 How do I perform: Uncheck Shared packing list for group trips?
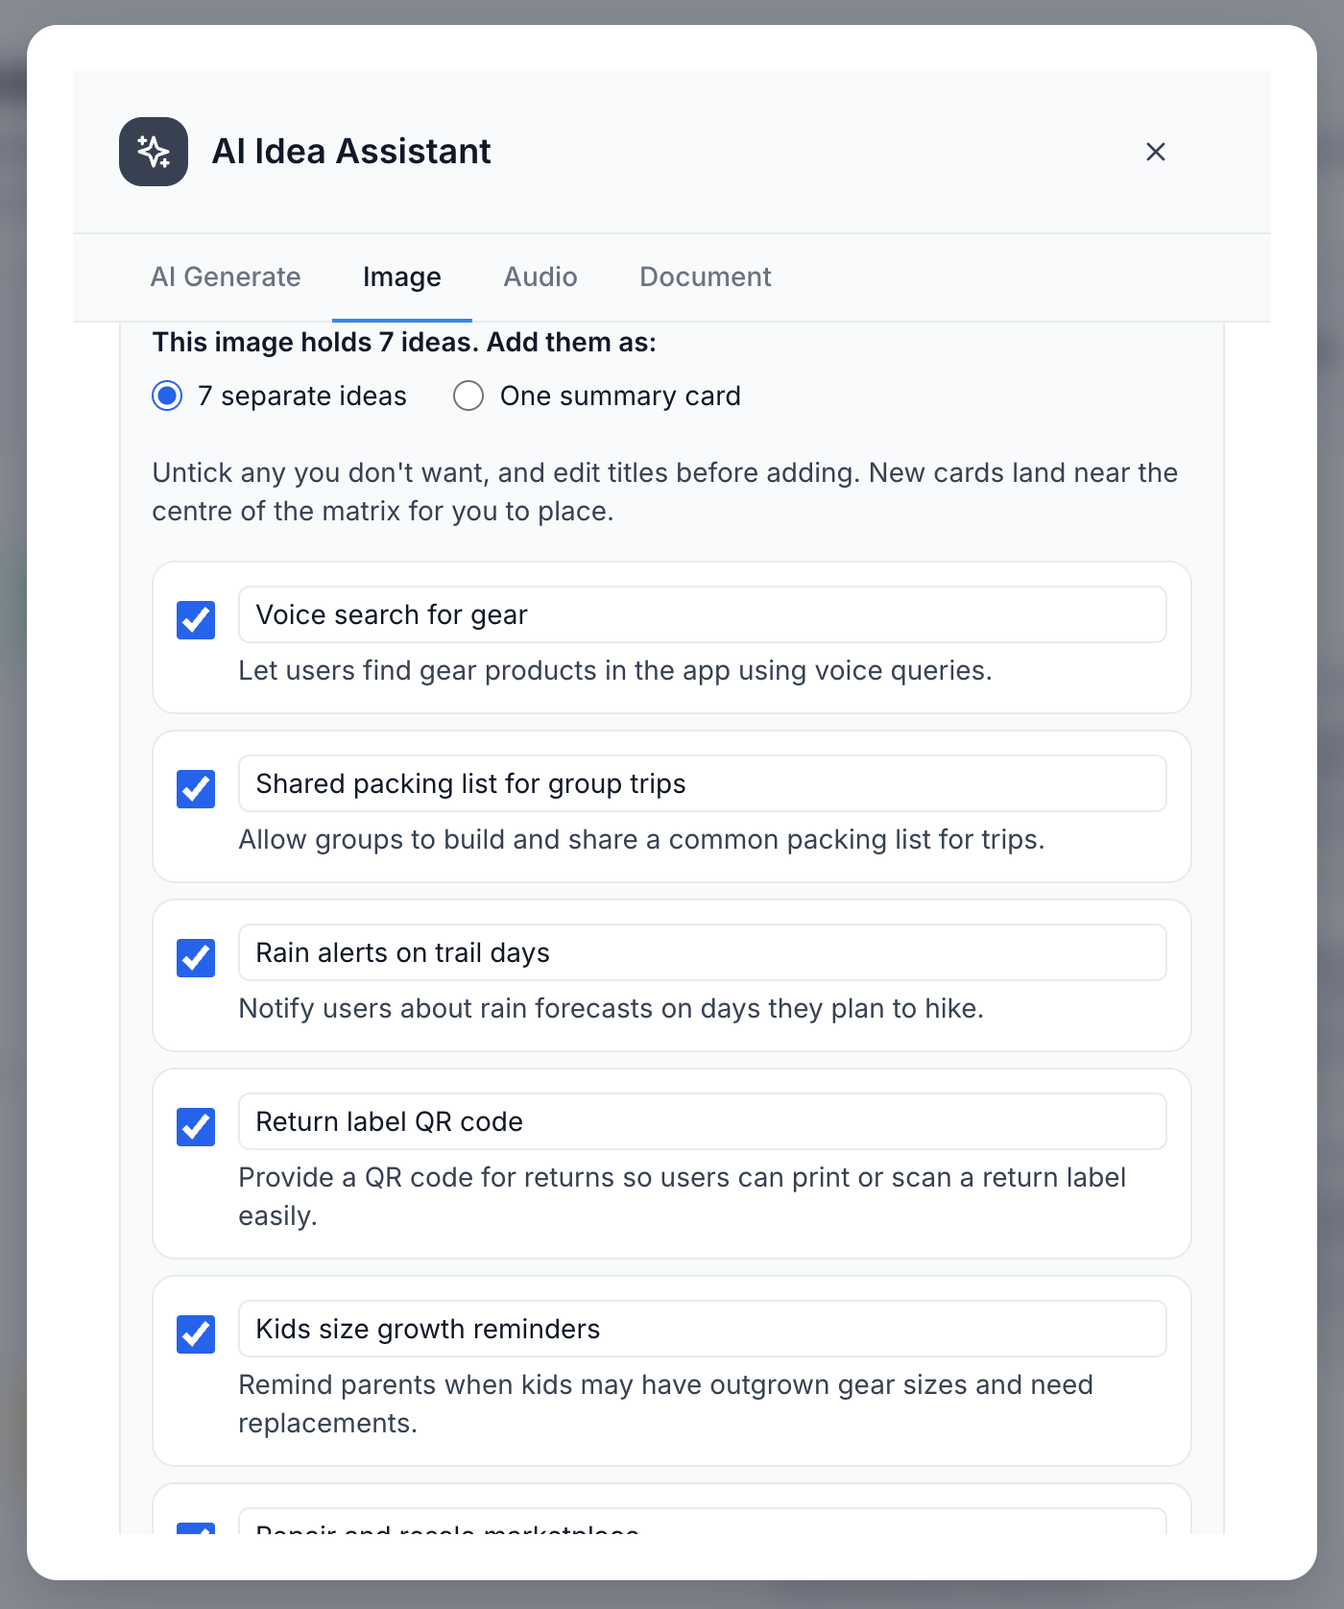(x=196, y=789)
